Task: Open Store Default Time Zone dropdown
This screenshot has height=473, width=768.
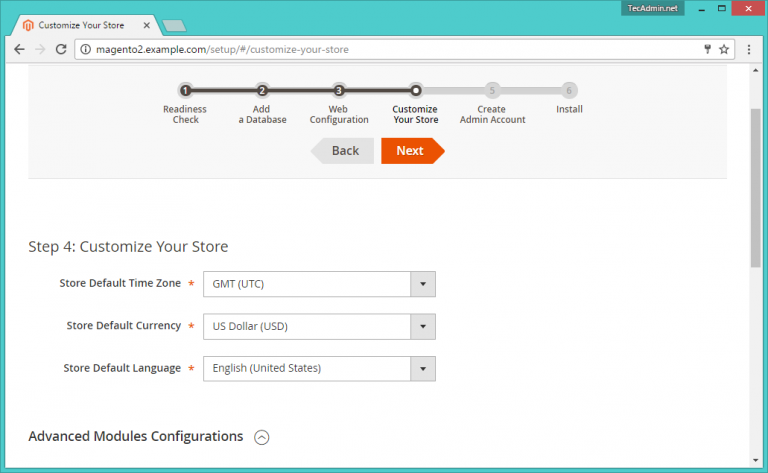Action: tap(319, 284)
